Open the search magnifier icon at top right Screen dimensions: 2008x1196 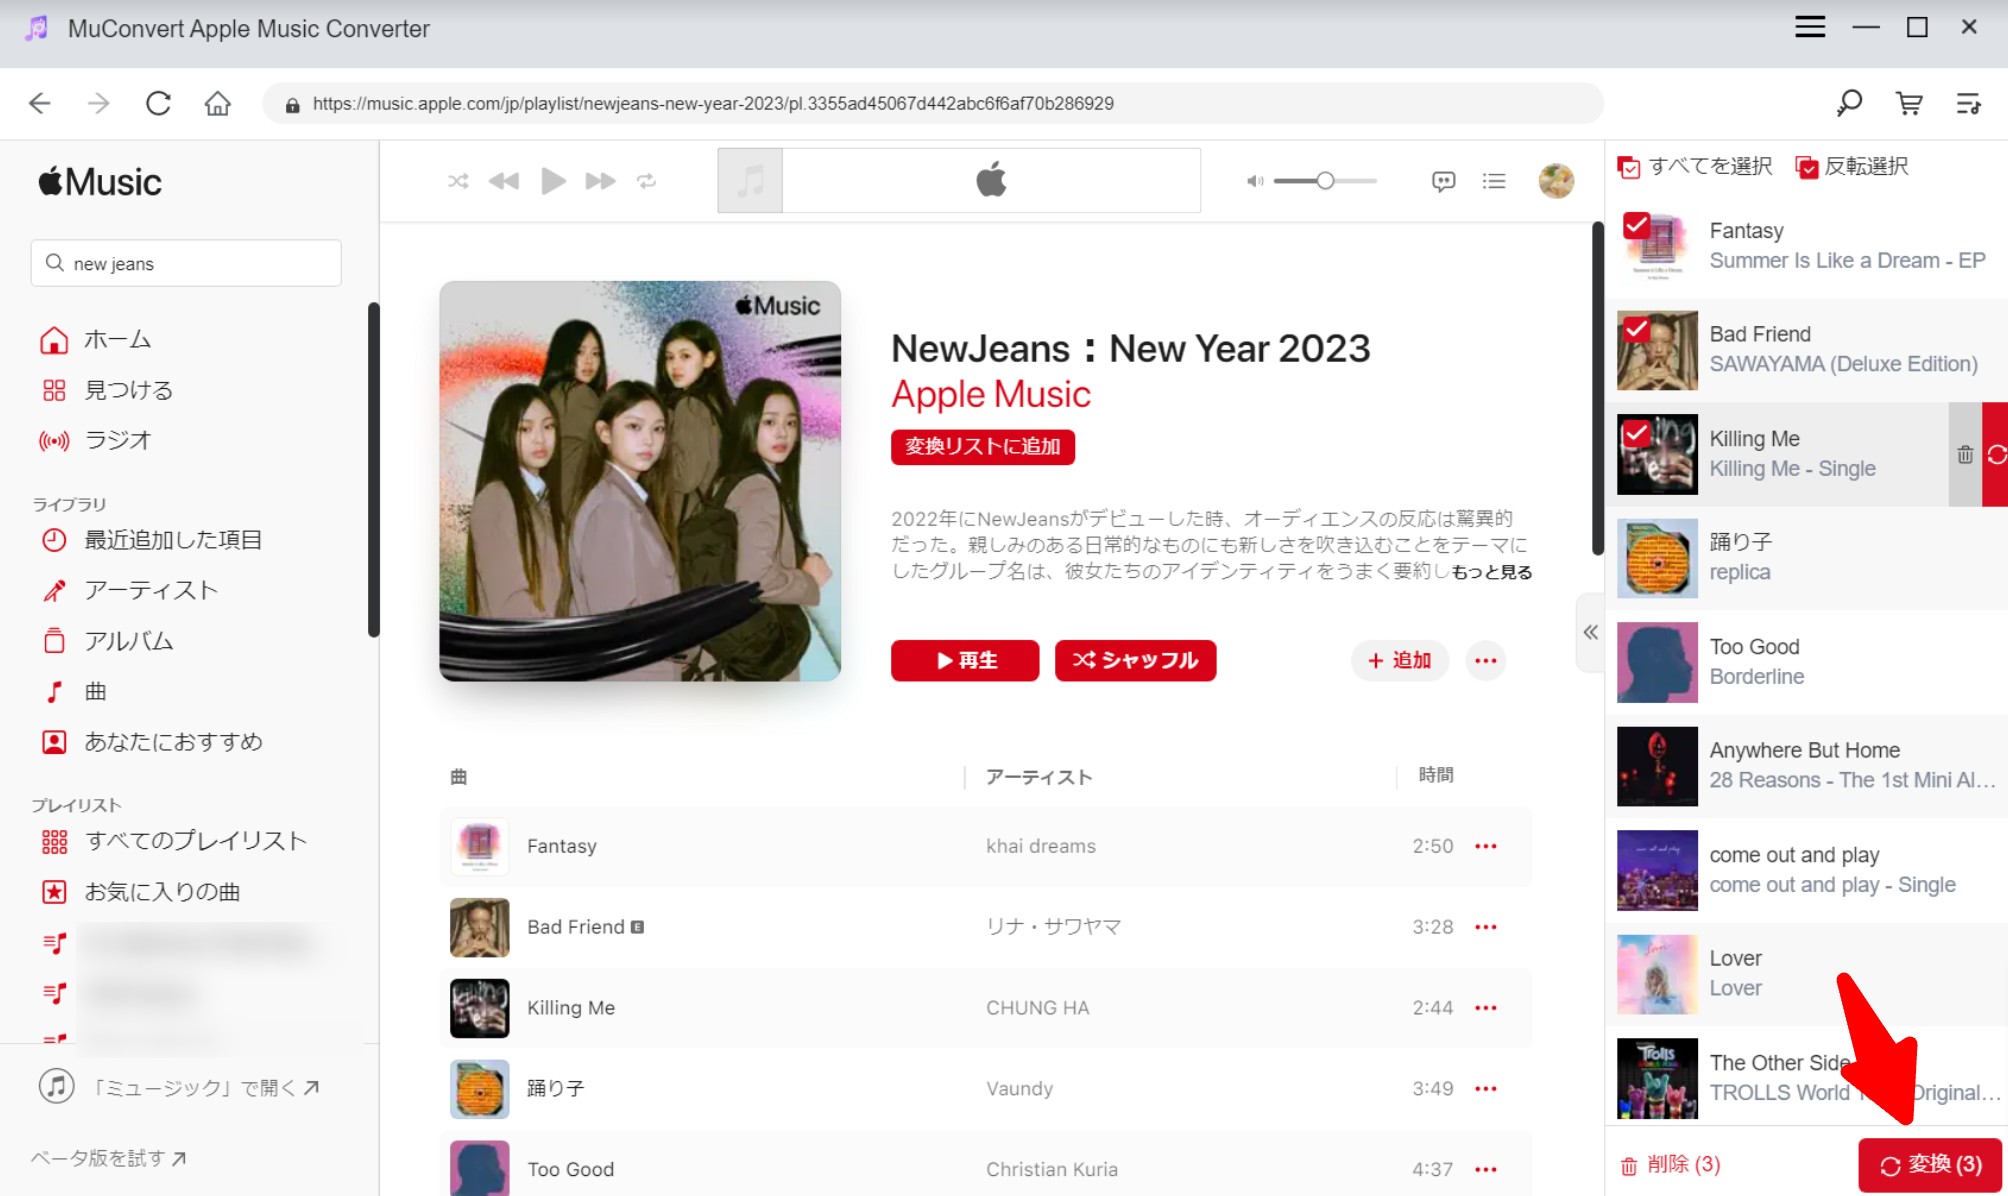tap(1849, 103)
